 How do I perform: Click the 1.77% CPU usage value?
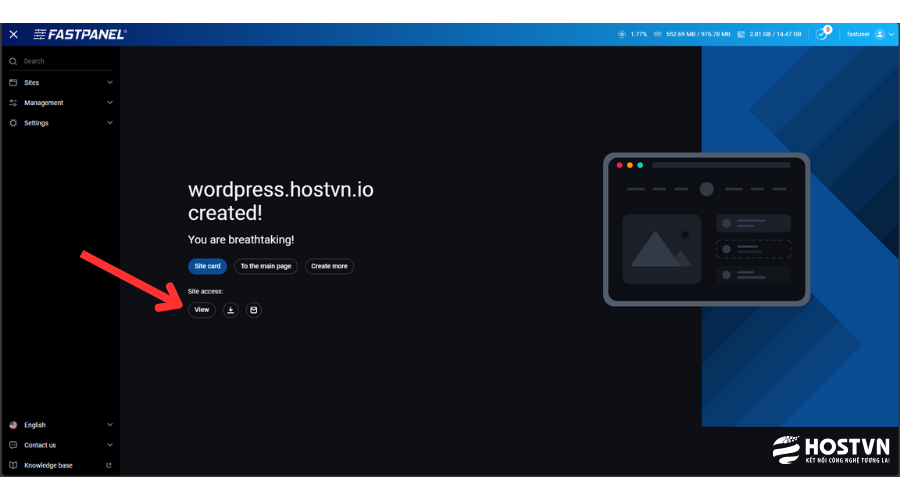pos(638,34)
